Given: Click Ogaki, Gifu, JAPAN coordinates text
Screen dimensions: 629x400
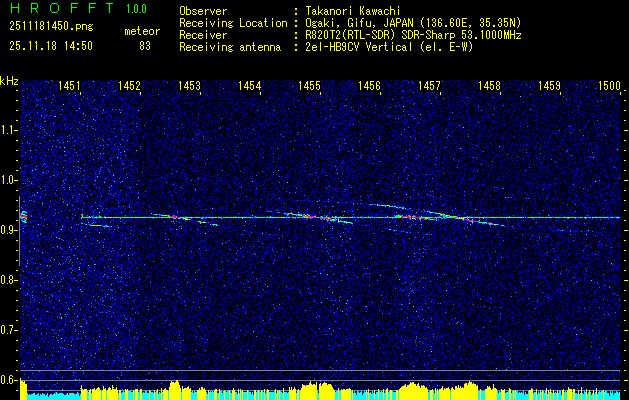Looking at the screenshot, I should pos(413,23).
